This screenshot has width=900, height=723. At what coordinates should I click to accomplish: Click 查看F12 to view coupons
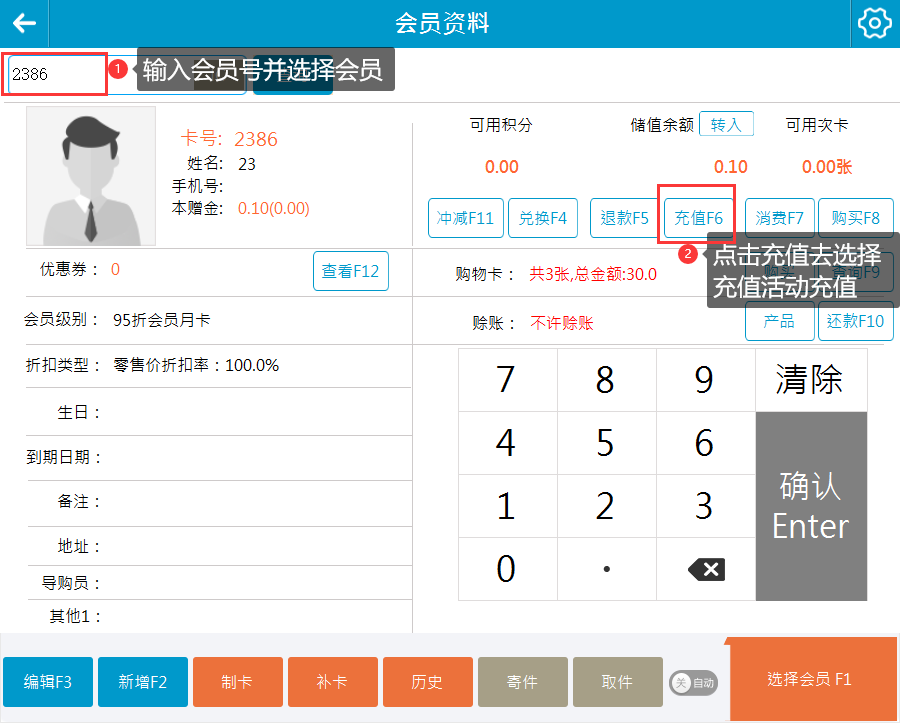tap(350, 271)
